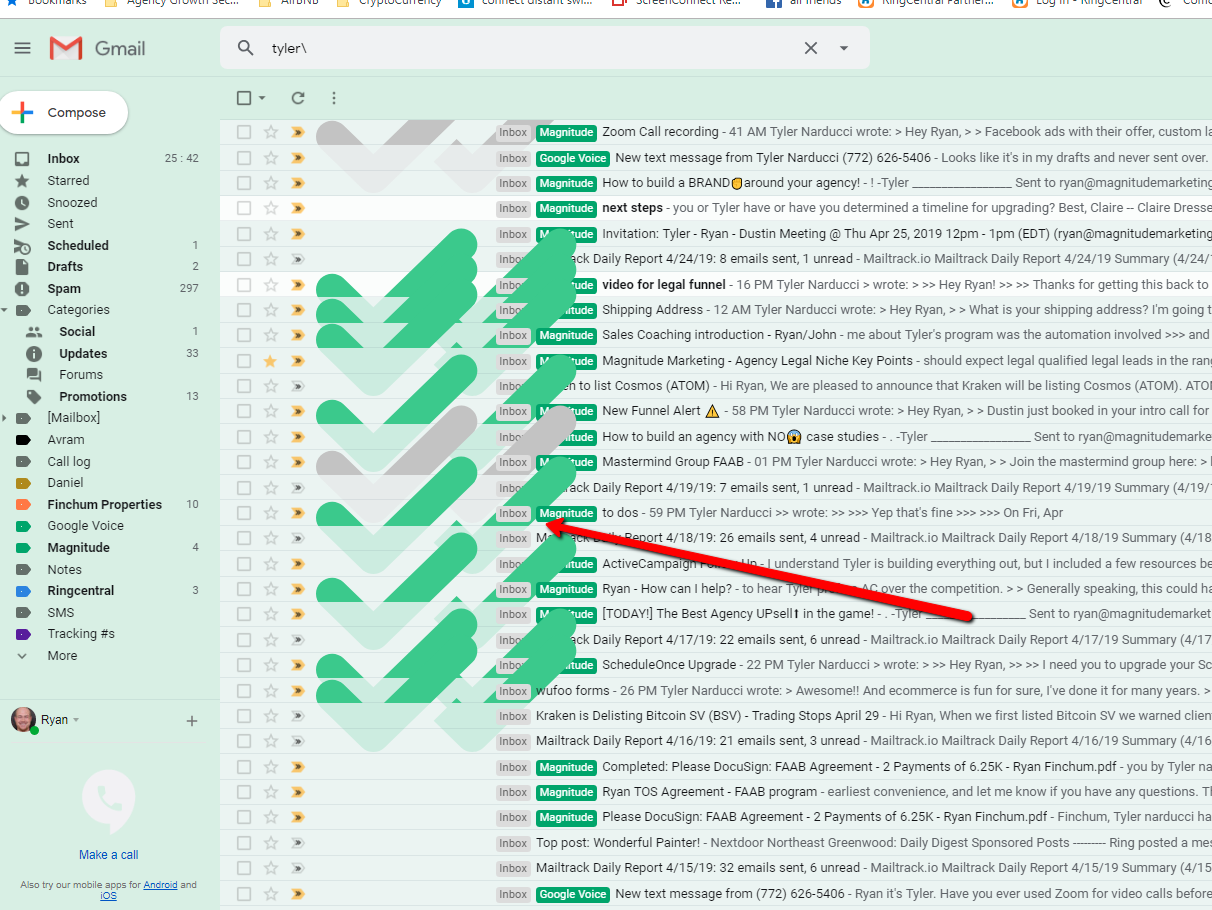This screenshot has width=1212, height=910.
Task: Click the plus icon next to Ryan
Action: click(x=192, y=721)
